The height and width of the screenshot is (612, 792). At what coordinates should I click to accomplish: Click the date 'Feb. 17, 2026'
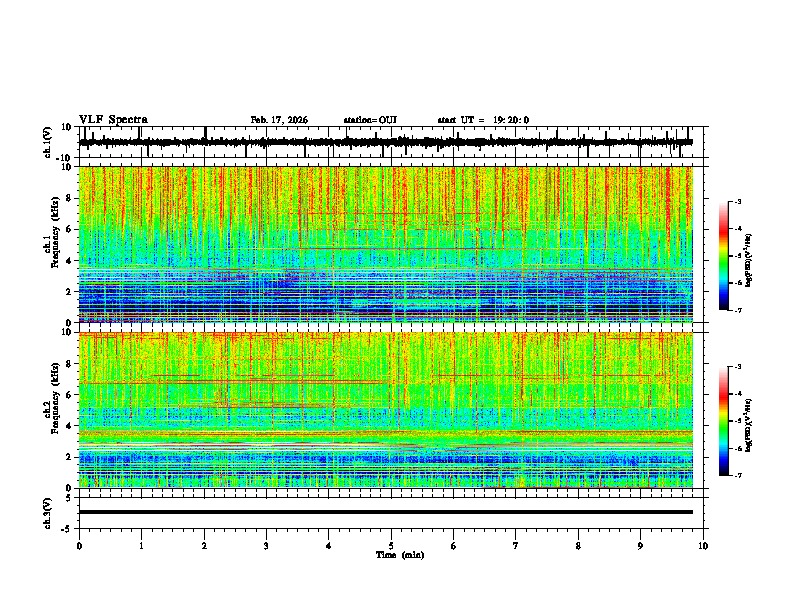[279, 120]
